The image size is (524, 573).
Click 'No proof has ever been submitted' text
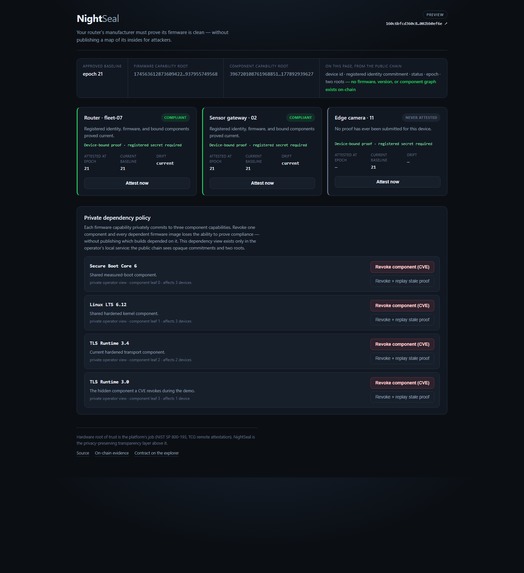[383, 129]
